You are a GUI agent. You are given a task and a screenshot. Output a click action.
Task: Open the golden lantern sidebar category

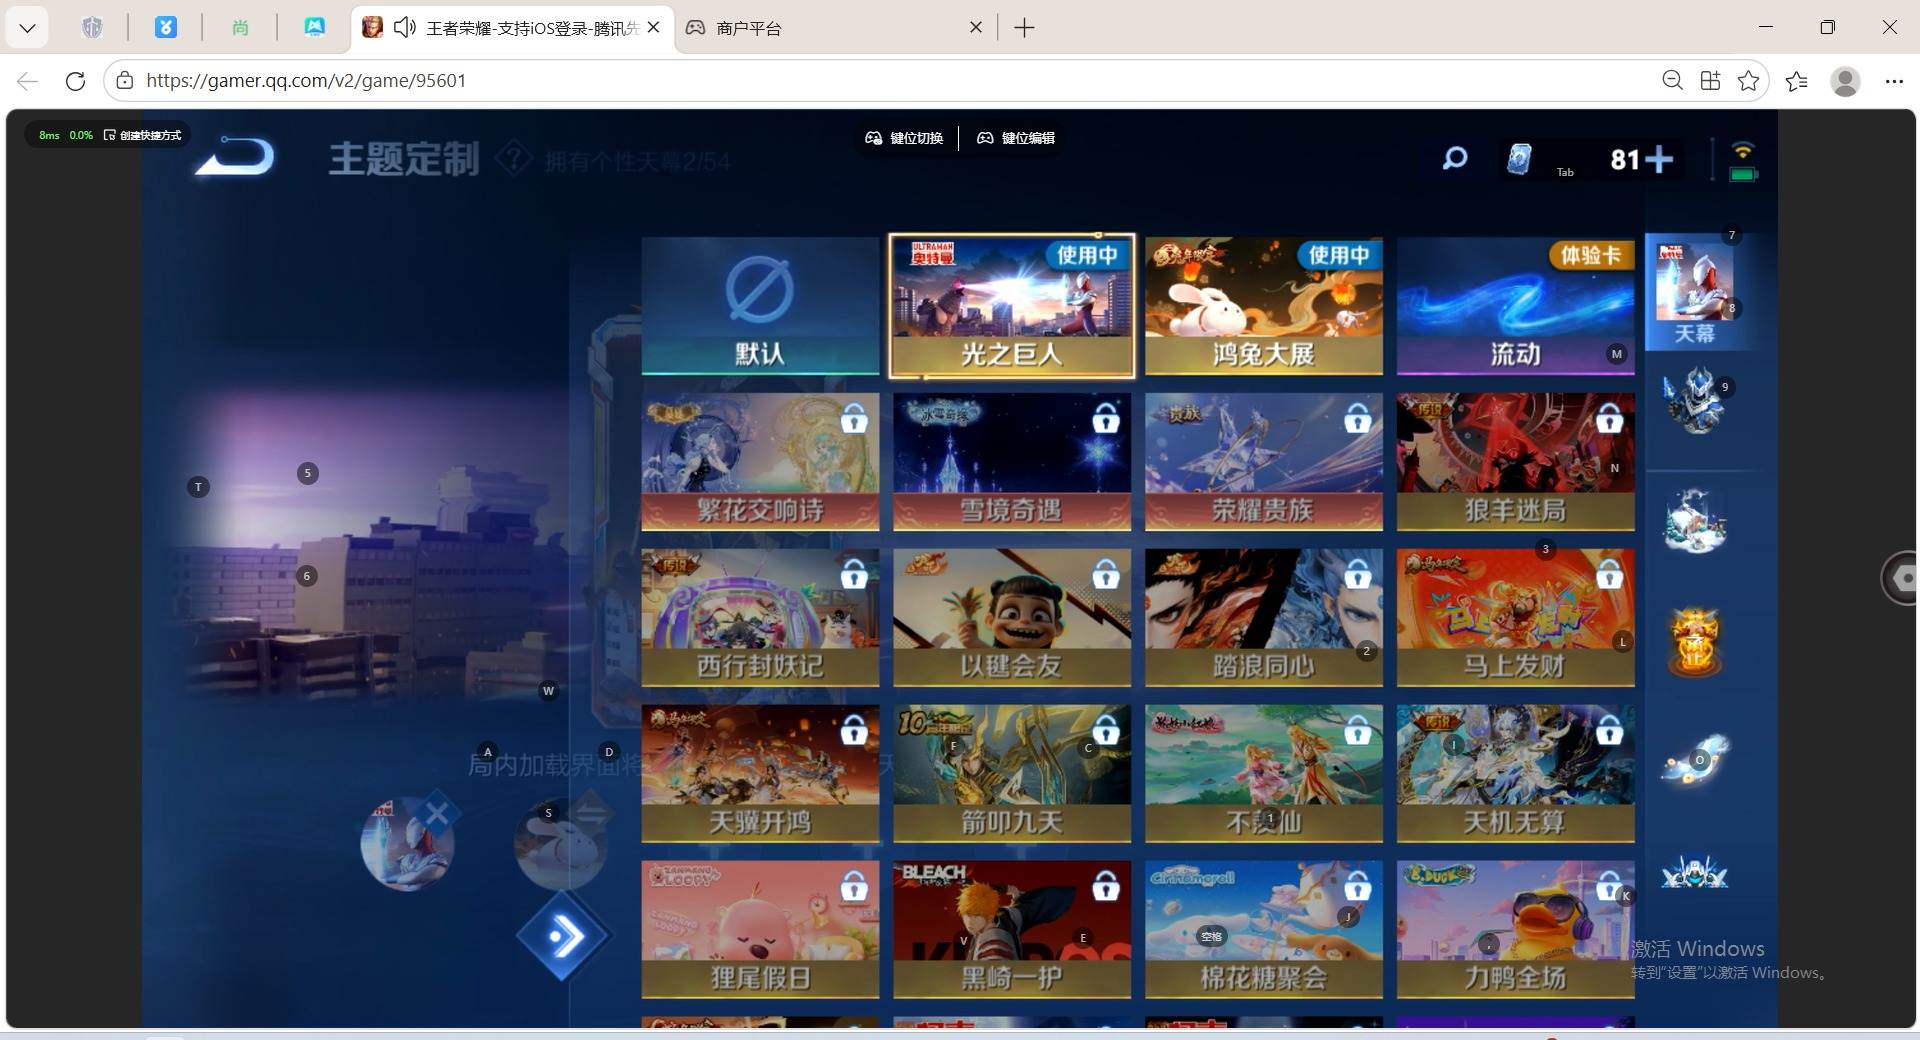[x=1695, y=641]
